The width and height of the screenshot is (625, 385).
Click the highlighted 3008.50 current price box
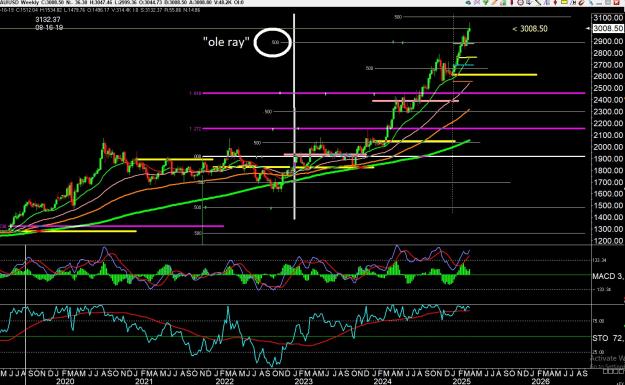click(x=608, y=29)
